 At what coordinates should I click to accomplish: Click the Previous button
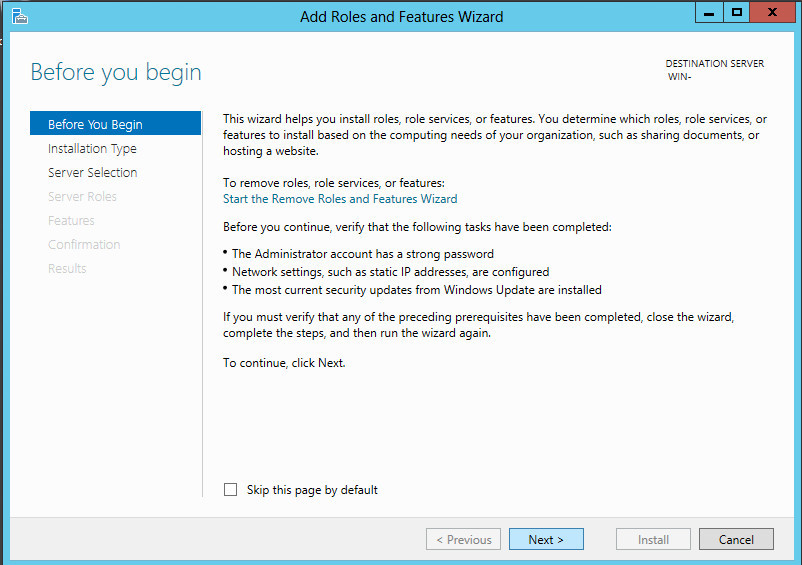pyautogui.click(x=463, y=539)
